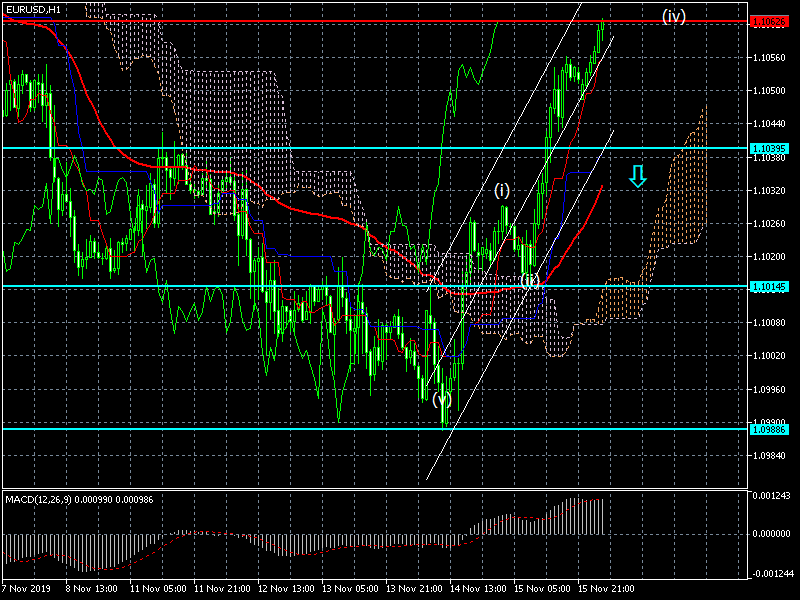Viewport: 800px width, 600px height.
Task: Select the (iv) wave label
Action: click(x=673, y=16)
